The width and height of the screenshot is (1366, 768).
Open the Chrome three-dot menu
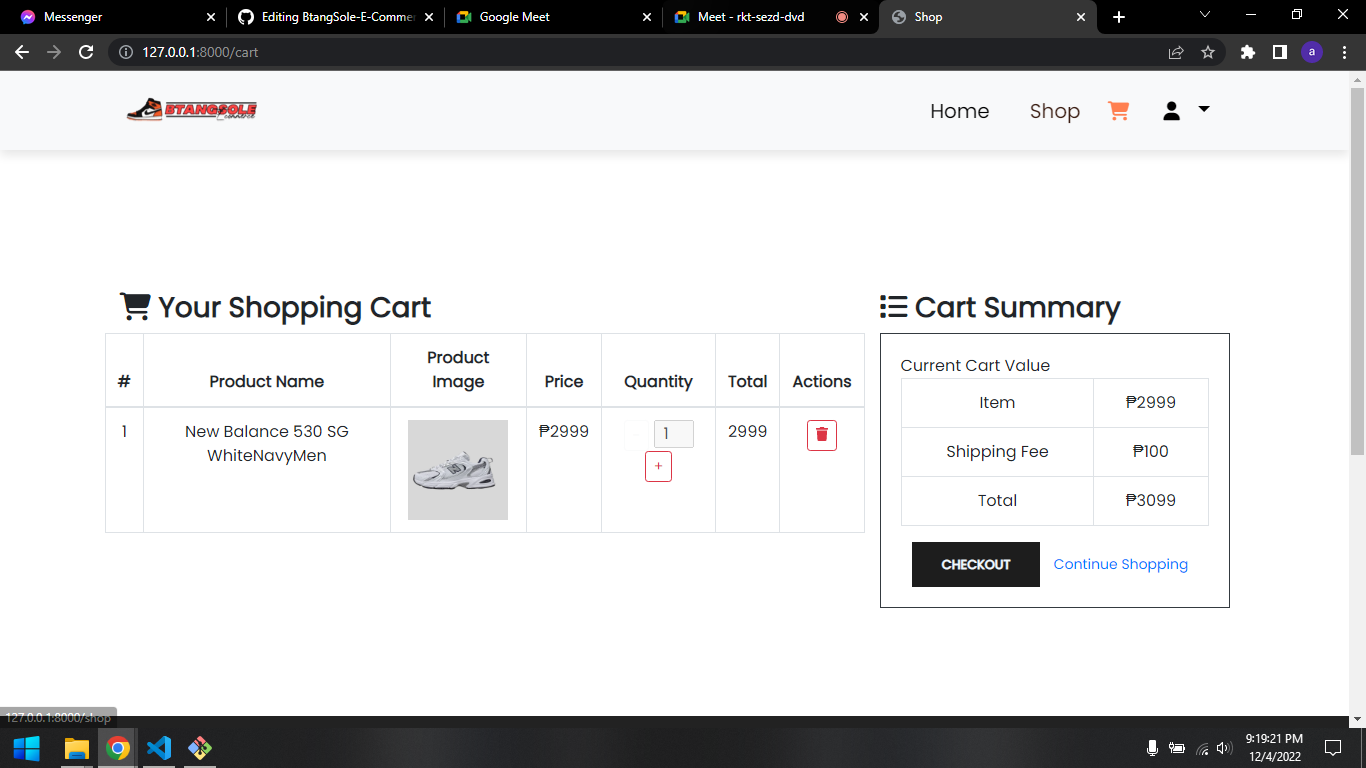tap(1344, 52)
